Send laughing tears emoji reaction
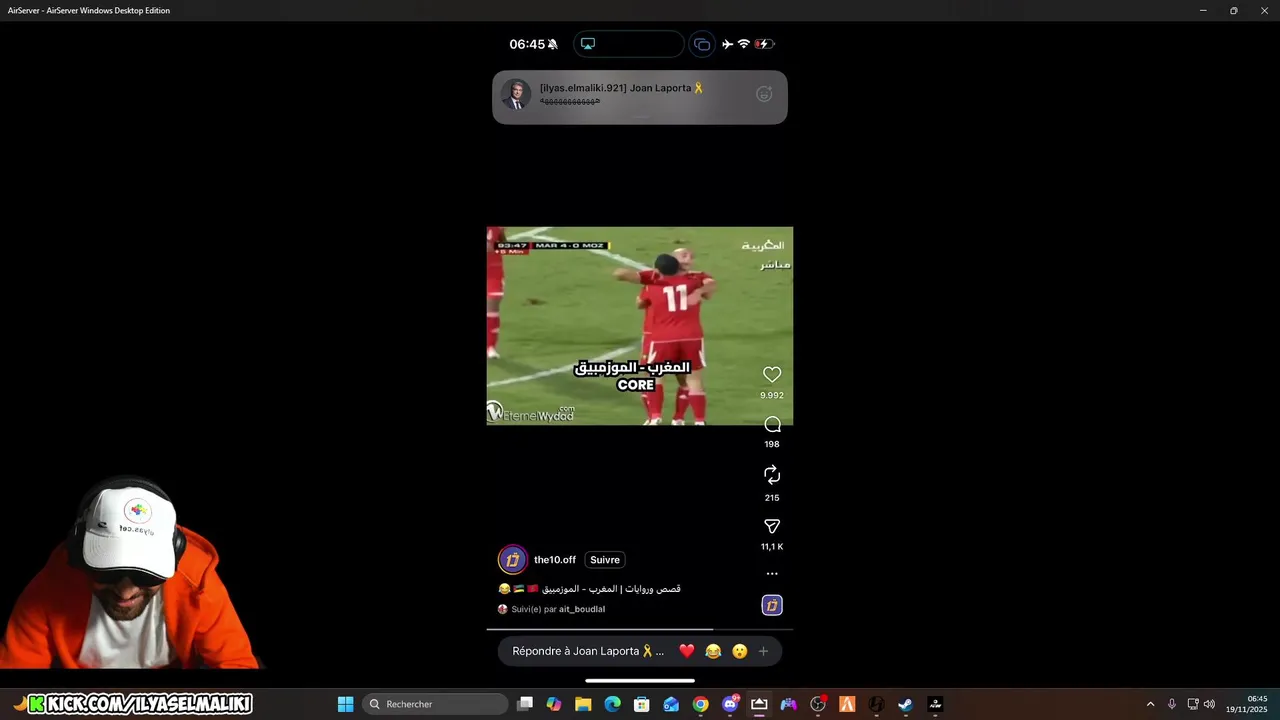 pos(713,651)
